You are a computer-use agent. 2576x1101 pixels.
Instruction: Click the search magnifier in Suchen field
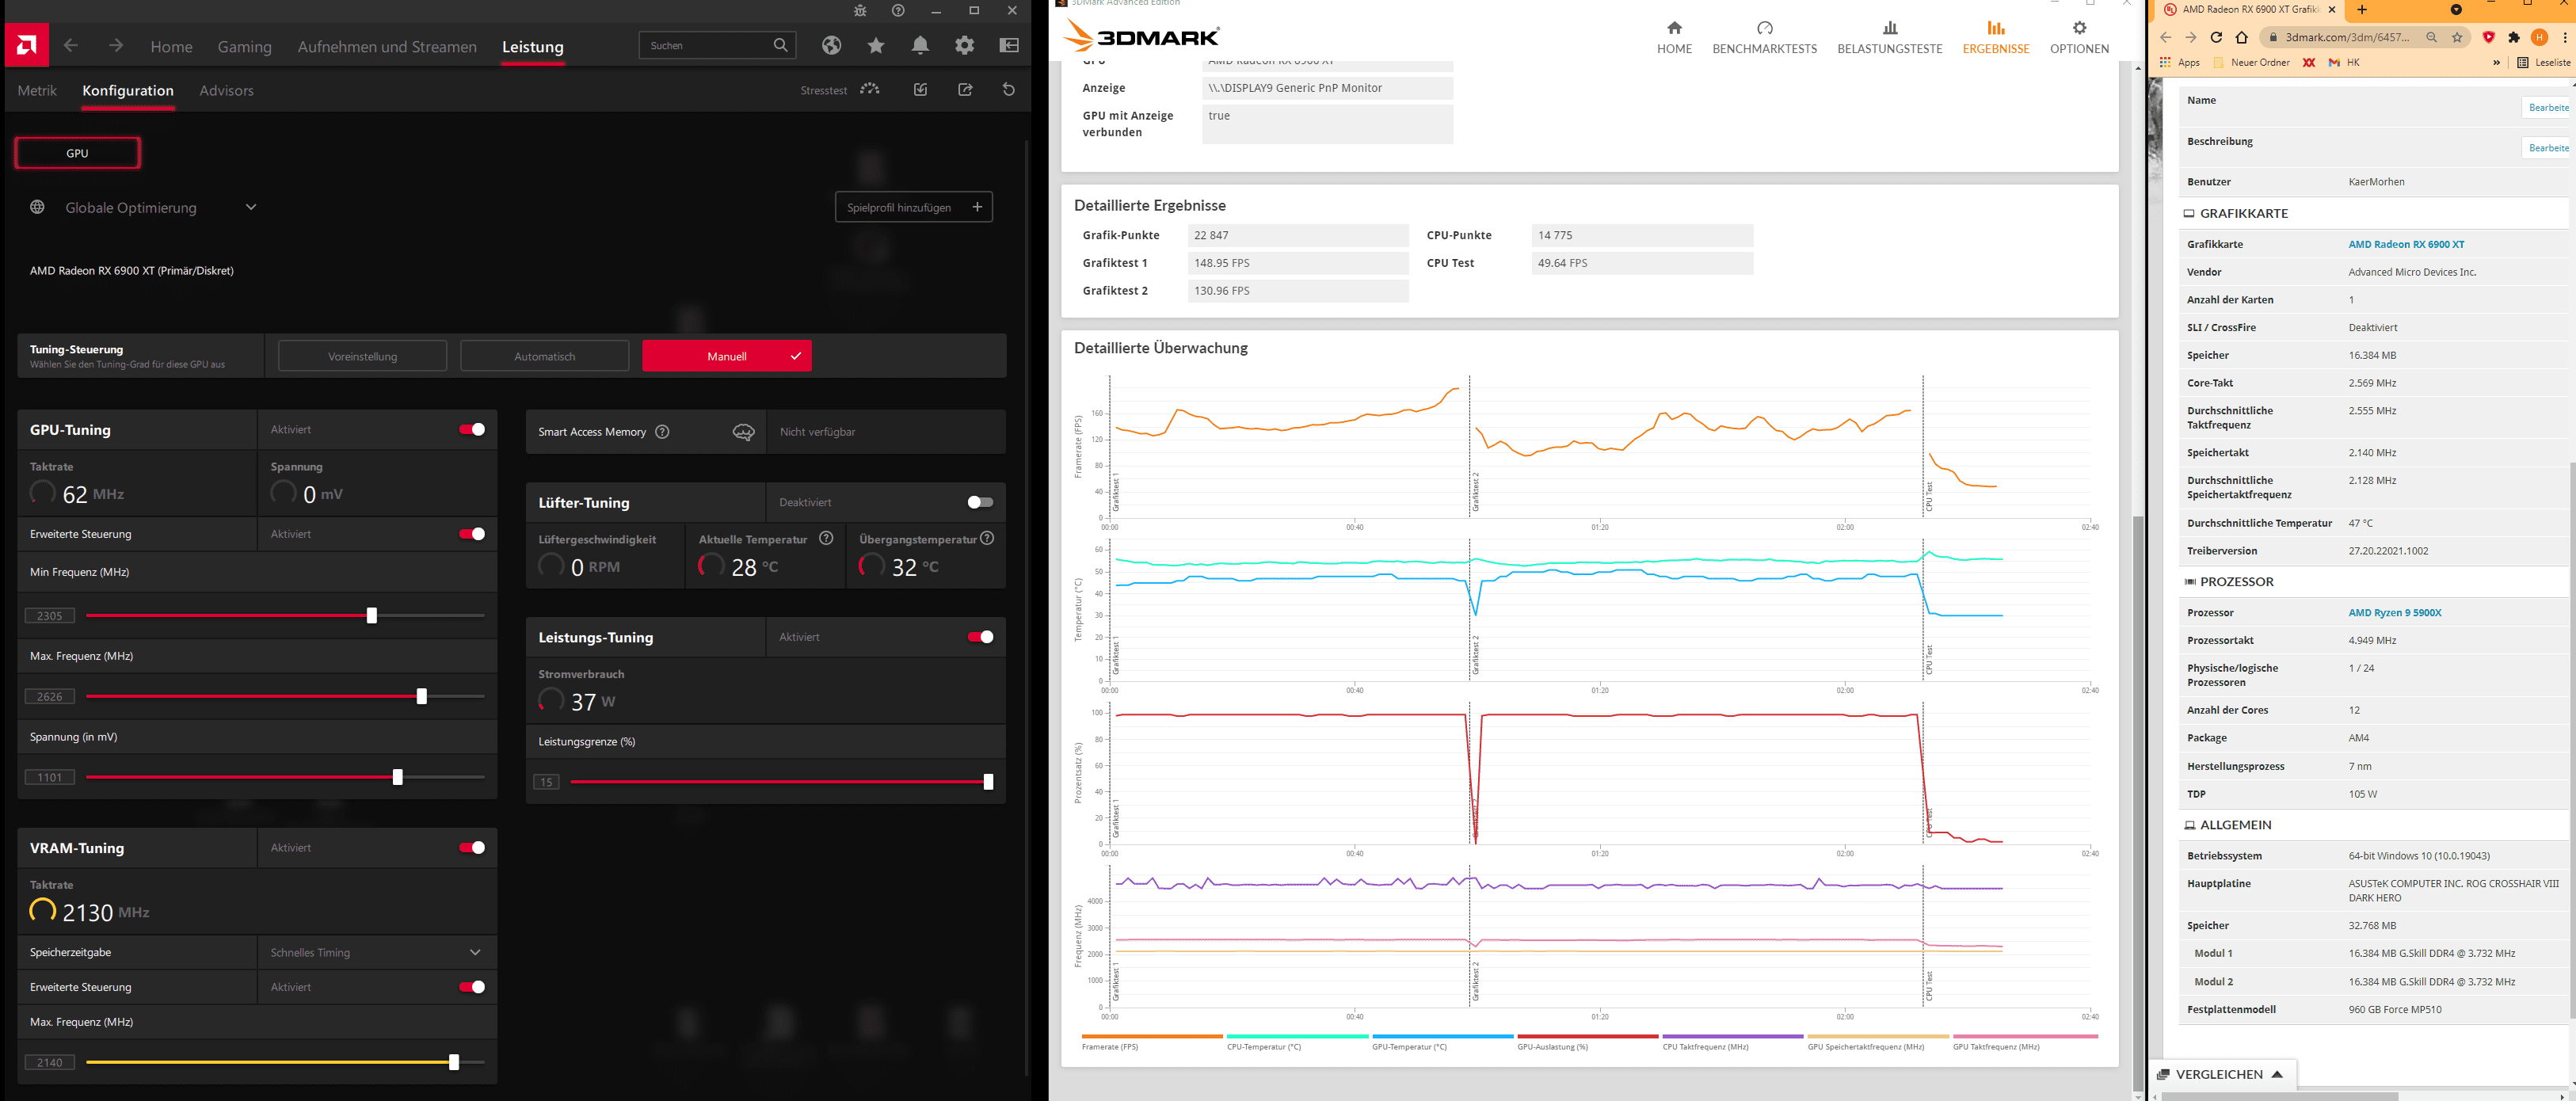click(781, 45)
